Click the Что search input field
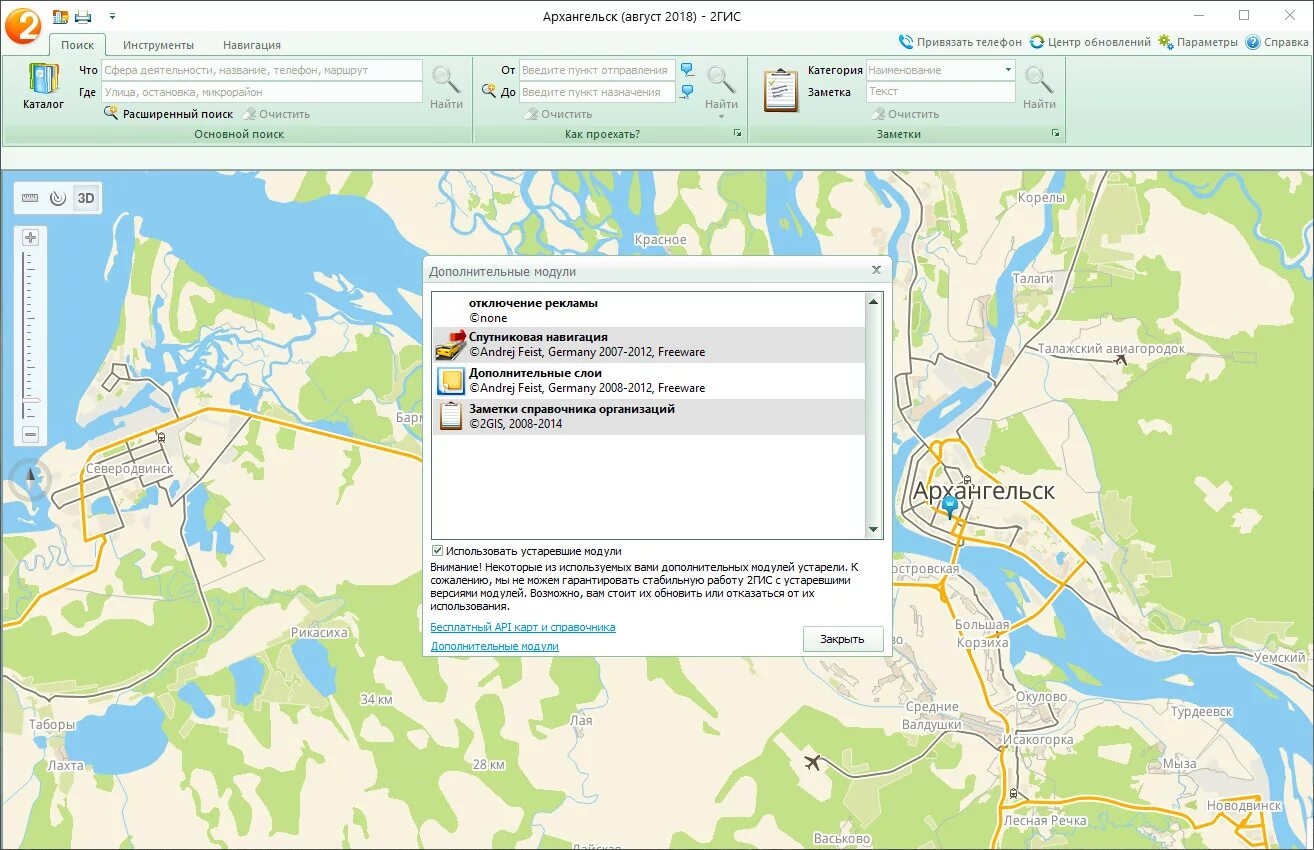The image size is (1314, 850). 262,70
